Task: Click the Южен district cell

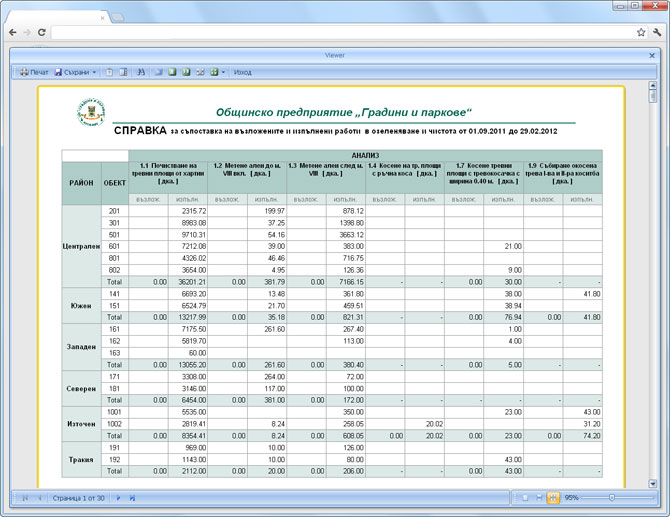Action: pos(81,306)
